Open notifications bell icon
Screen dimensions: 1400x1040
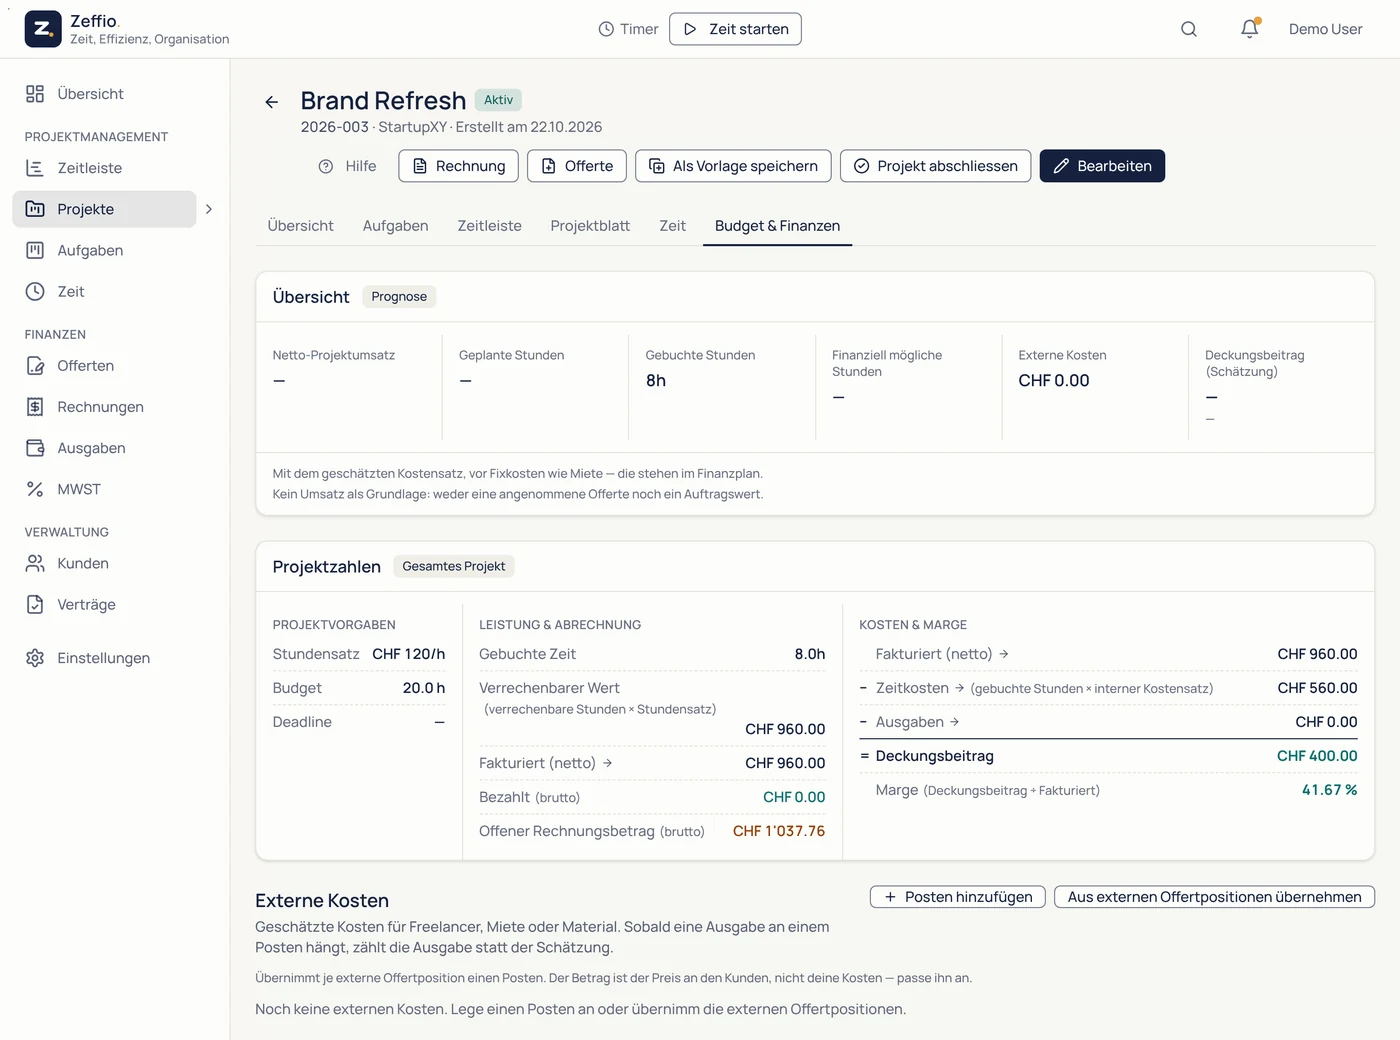(x=1250, y=29)
